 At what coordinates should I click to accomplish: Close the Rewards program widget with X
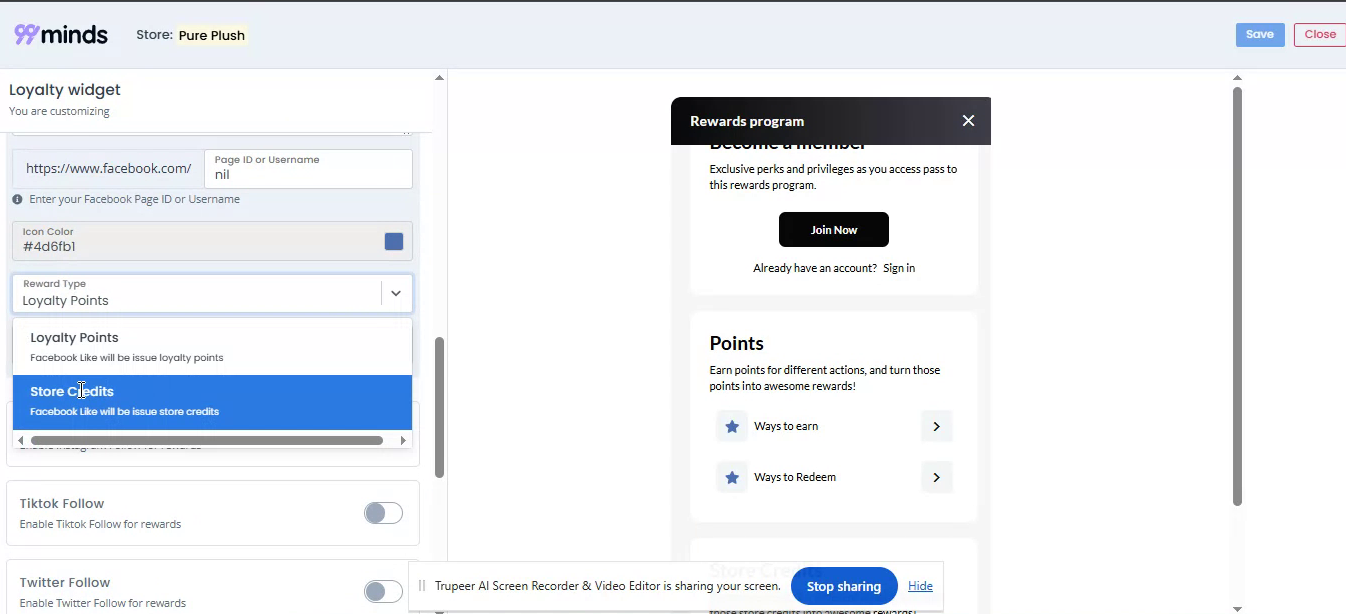(x=968, y=121)
